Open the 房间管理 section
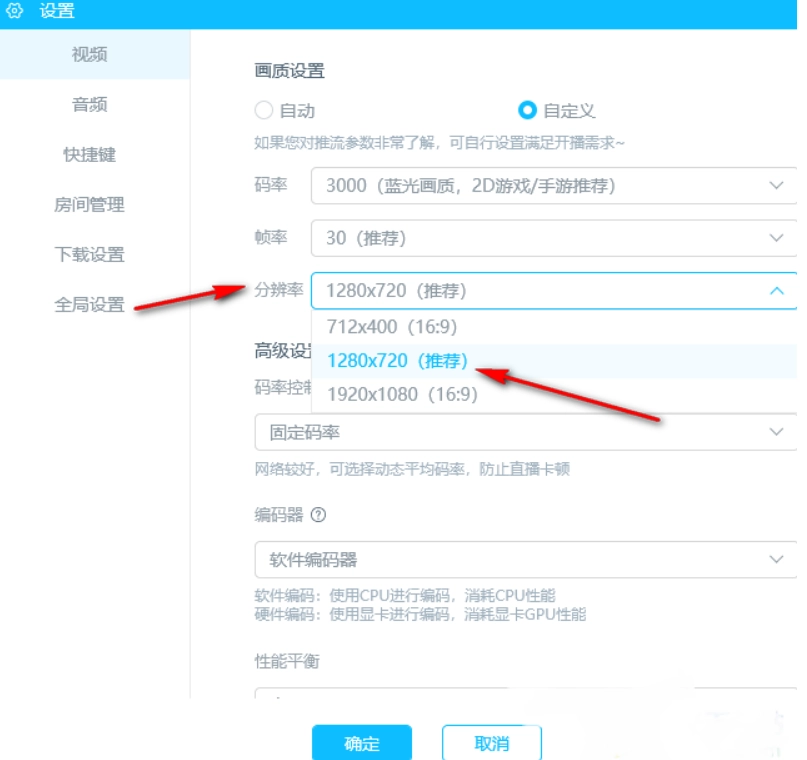 [x=90, y=204]
